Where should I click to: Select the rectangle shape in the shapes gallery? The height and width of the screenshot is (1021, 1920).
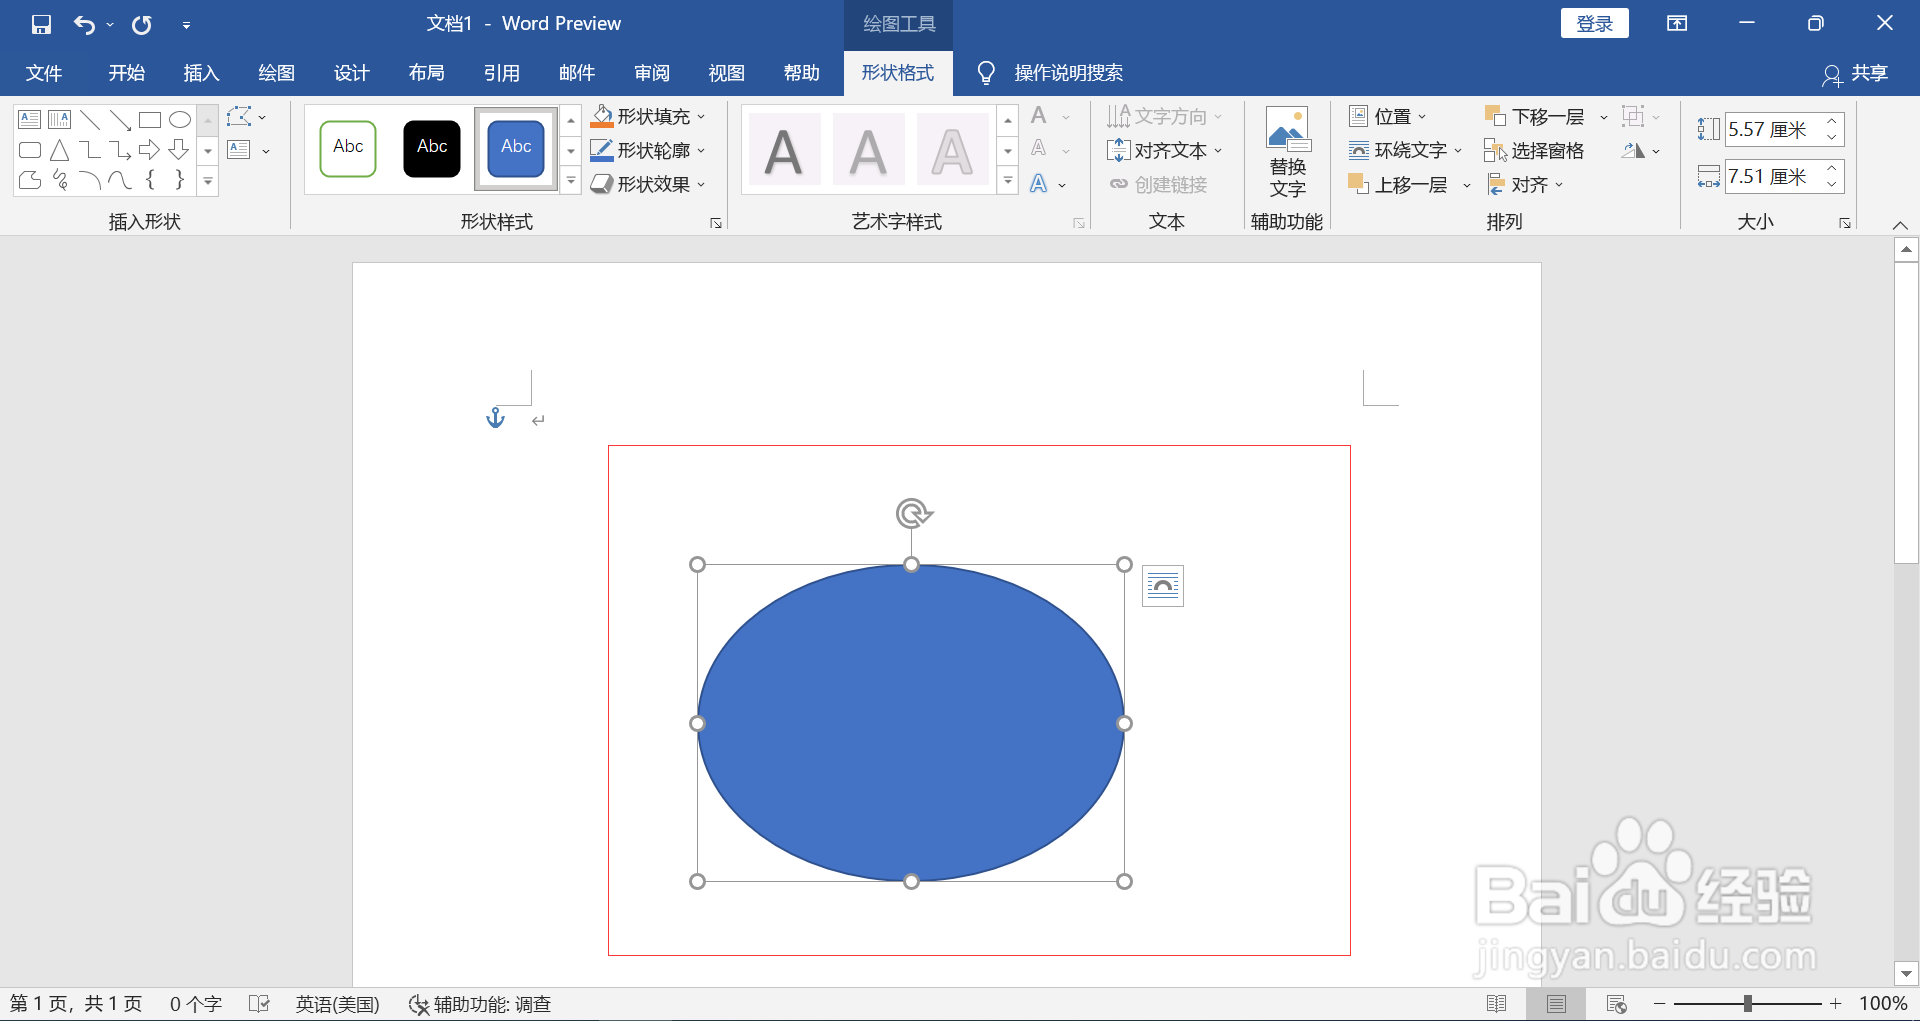150,120
